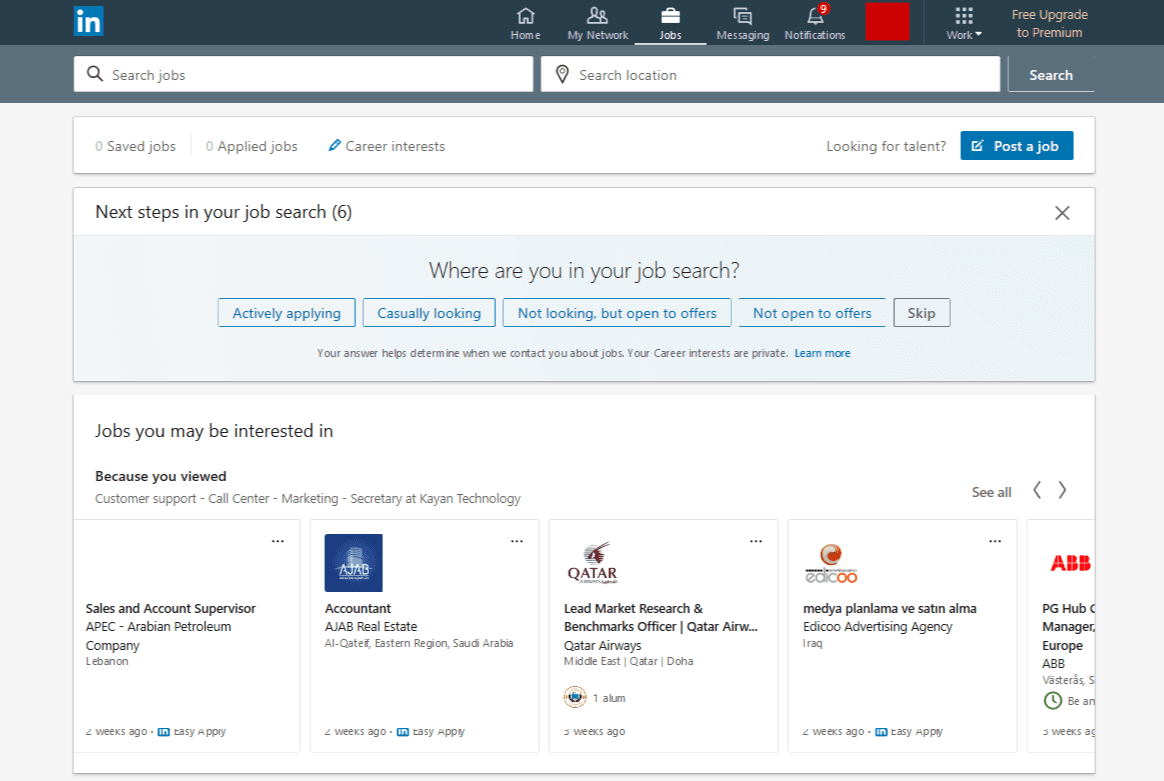Open the Accountant job title
The image size is (1164, 781).
pos(358,608)
